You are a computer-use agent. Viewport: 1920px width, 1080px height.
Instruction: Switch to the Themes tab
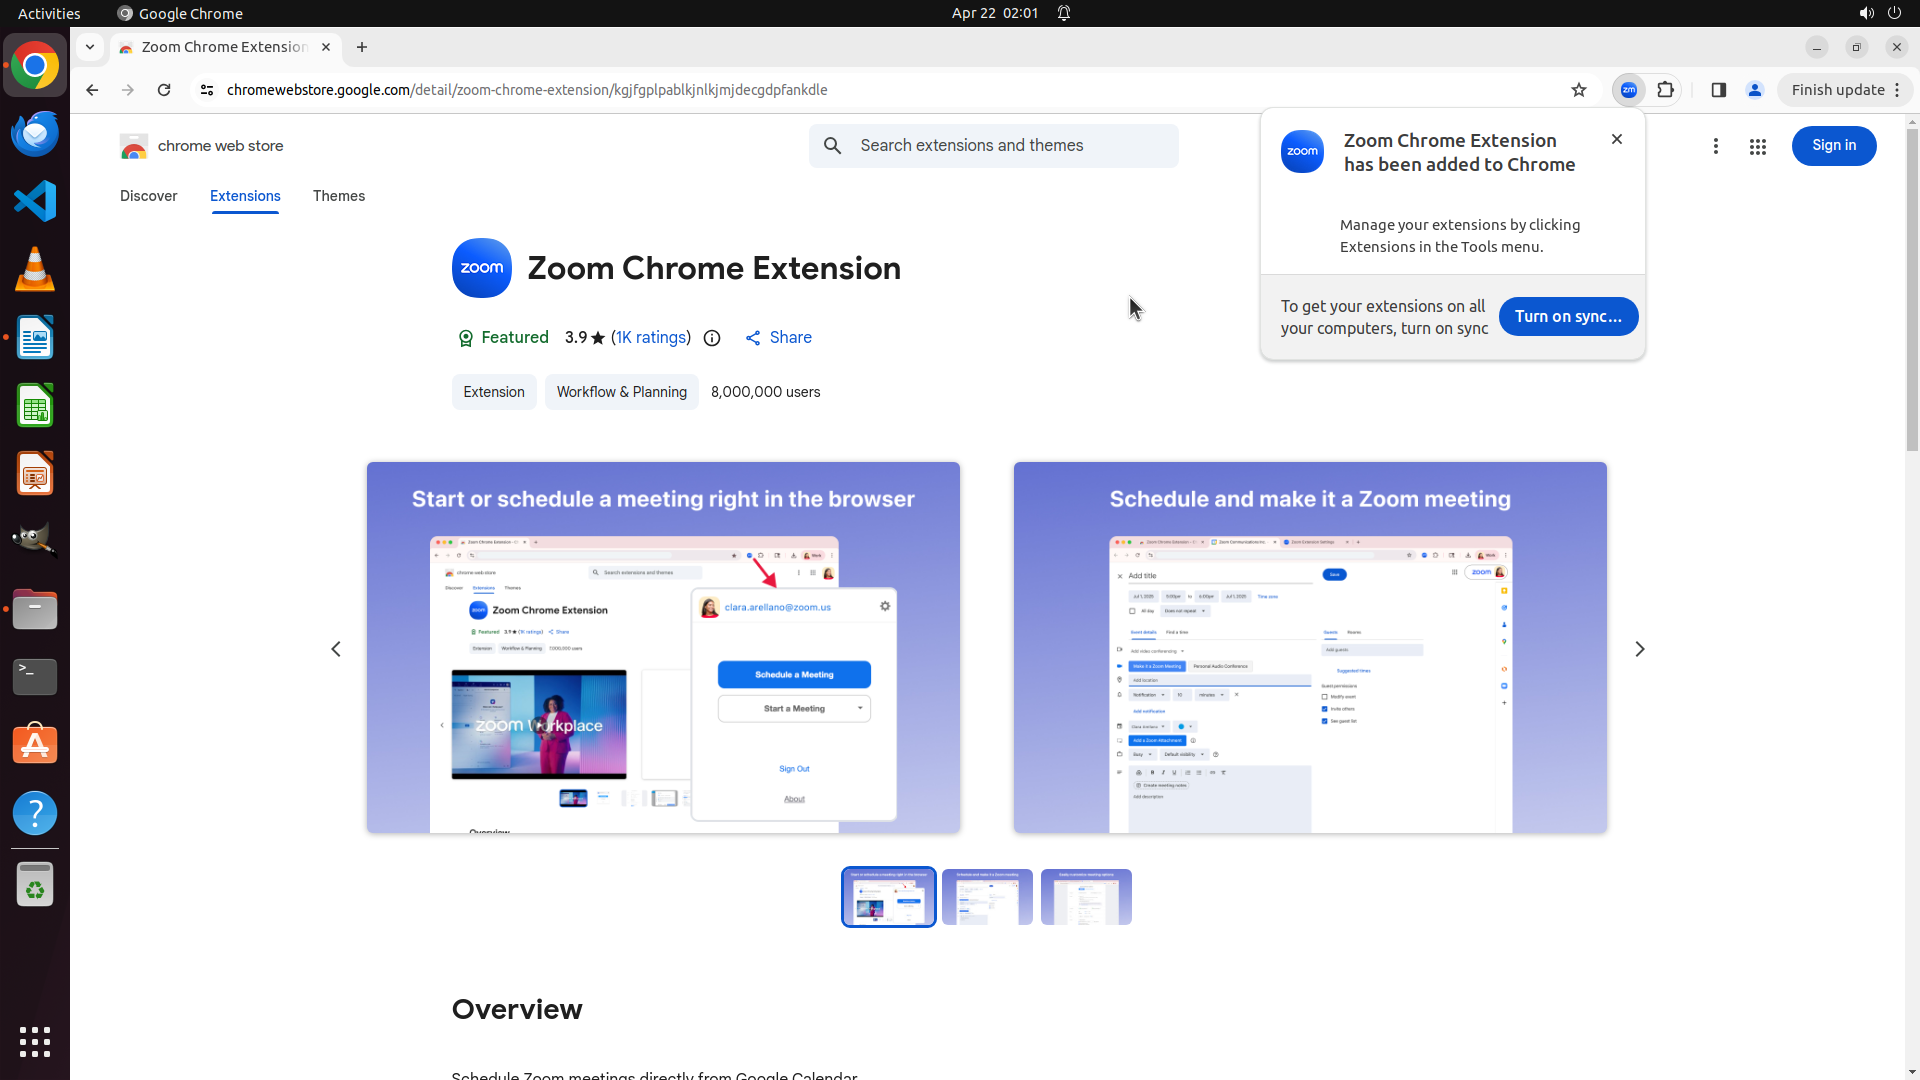tap(338, 196)
